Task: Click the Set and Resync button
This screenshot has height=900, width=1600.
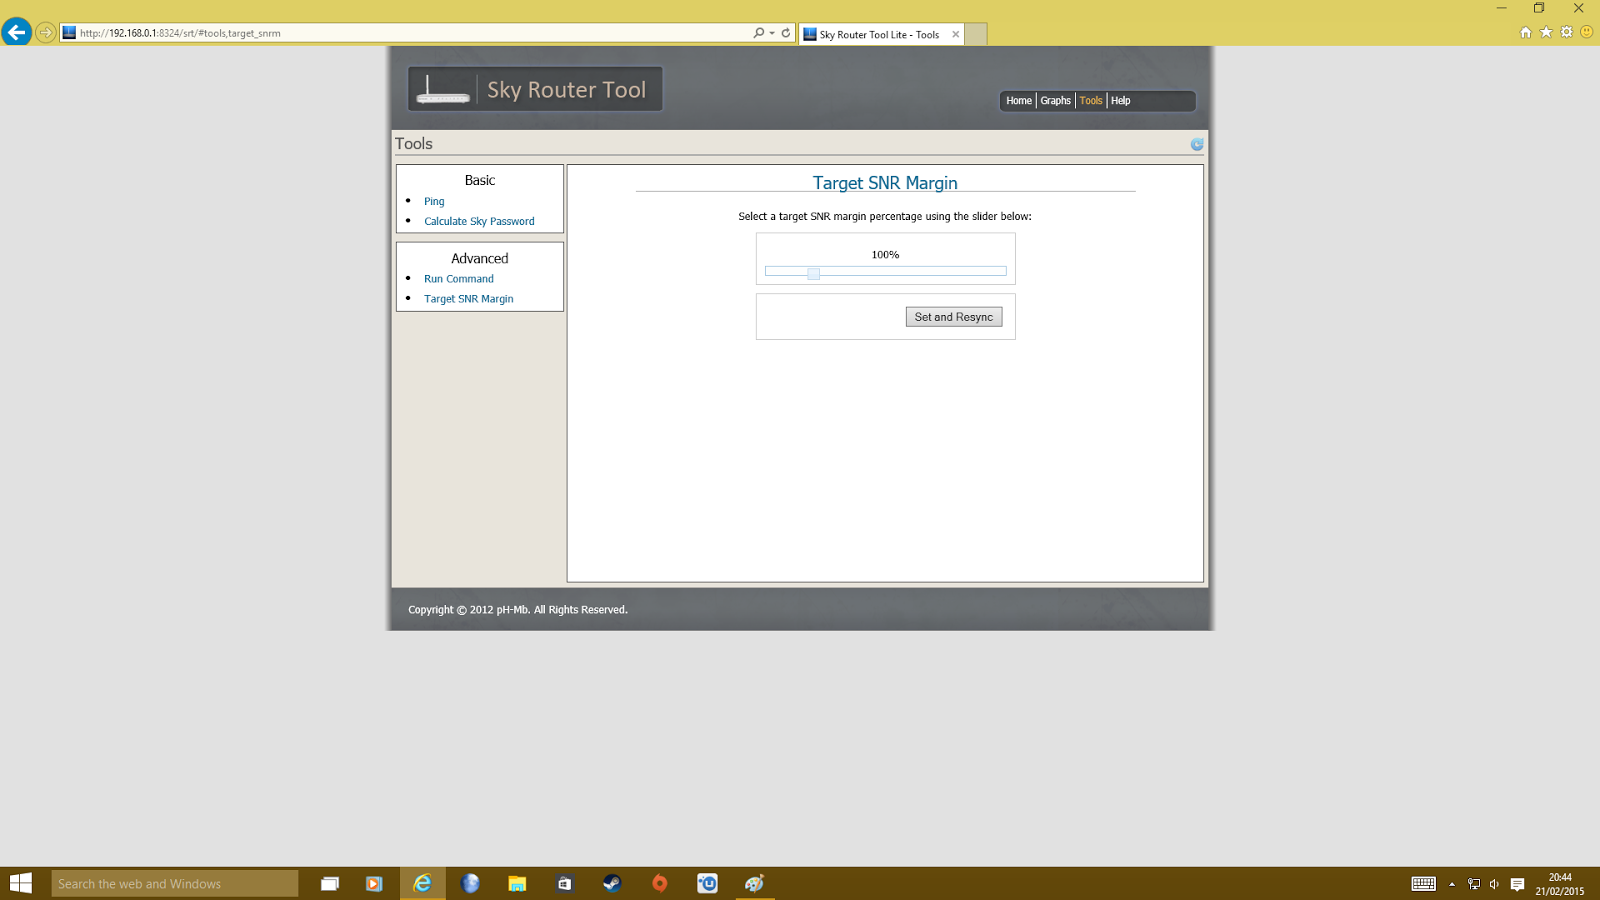Action: 954,317
